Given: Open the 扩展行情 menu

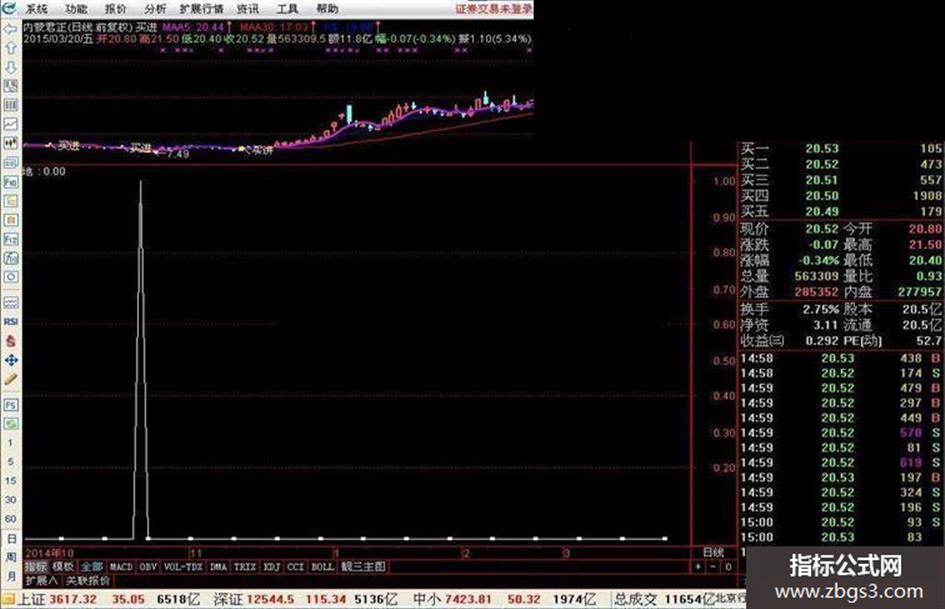Looking at the screenshot, I should tap(202, 8).
